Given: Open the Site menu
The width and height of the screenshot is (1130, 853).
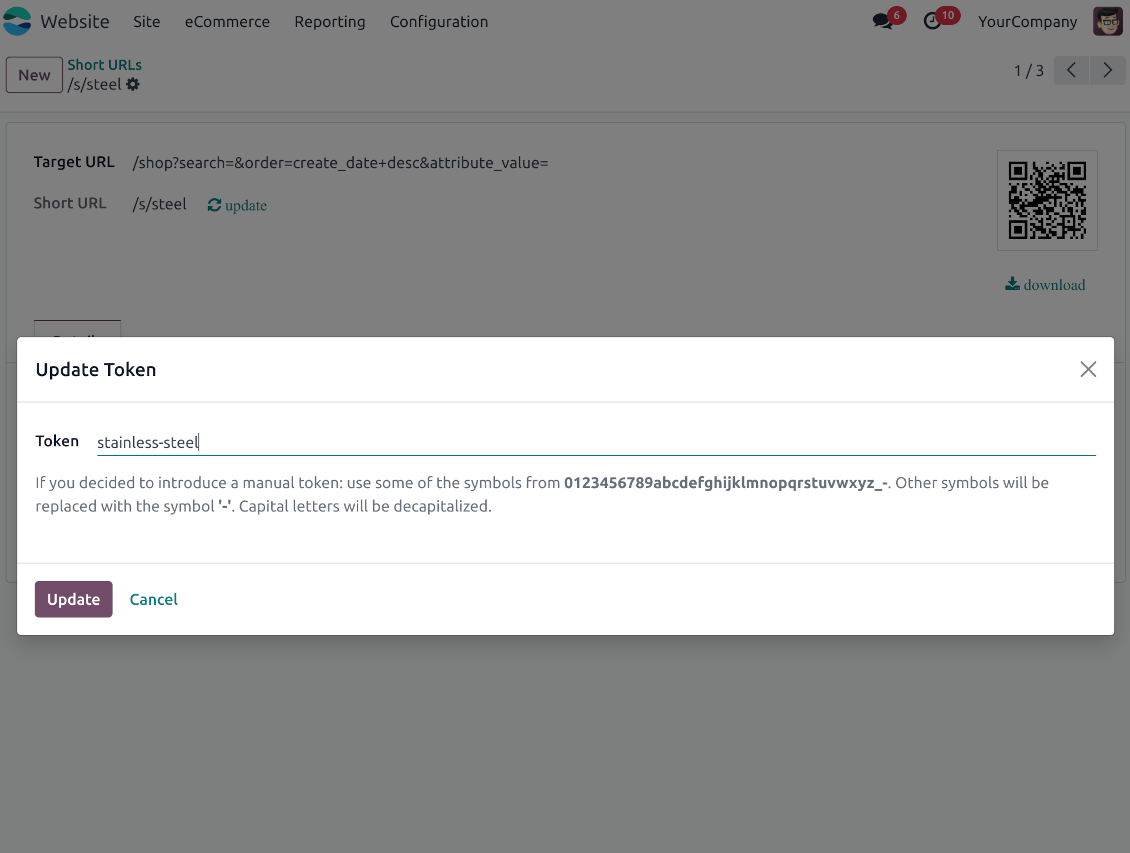Looking at the screenshot, I should point(147,21).
